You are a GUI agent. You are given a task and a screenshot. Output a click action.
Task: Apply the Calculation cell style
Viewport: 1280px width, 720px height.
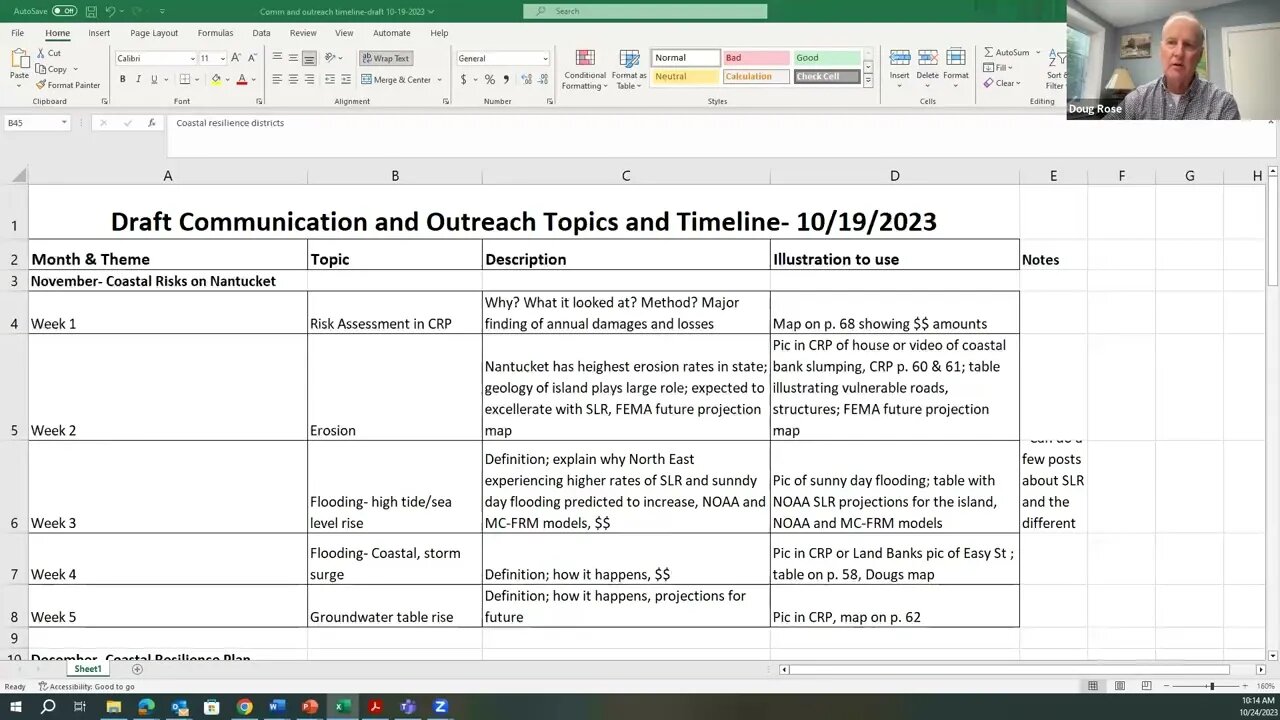(x=756, y=77)
